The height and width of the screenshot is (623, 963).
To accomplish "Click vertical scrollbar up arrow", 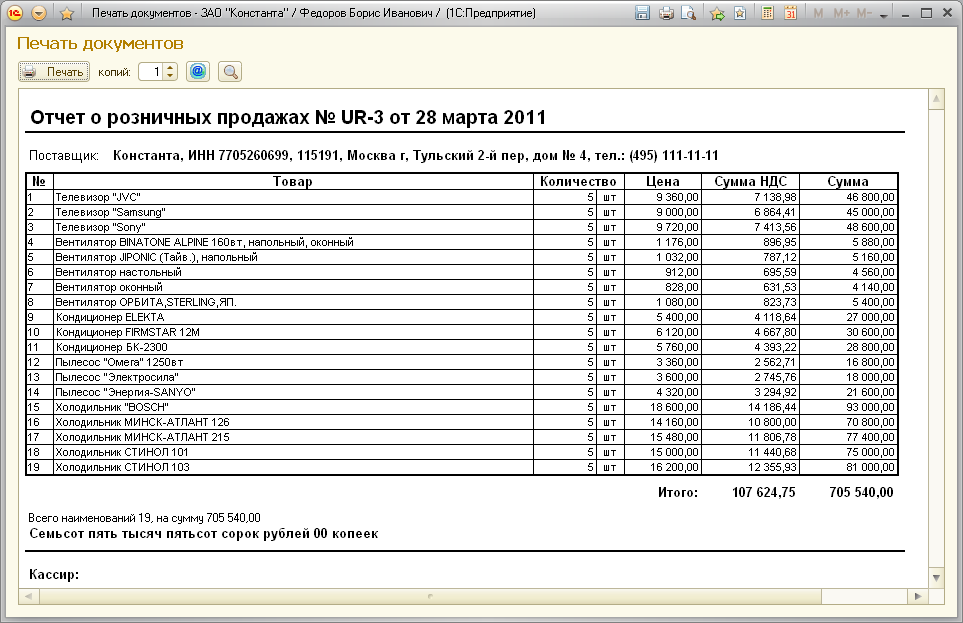I will click(937, 99).
